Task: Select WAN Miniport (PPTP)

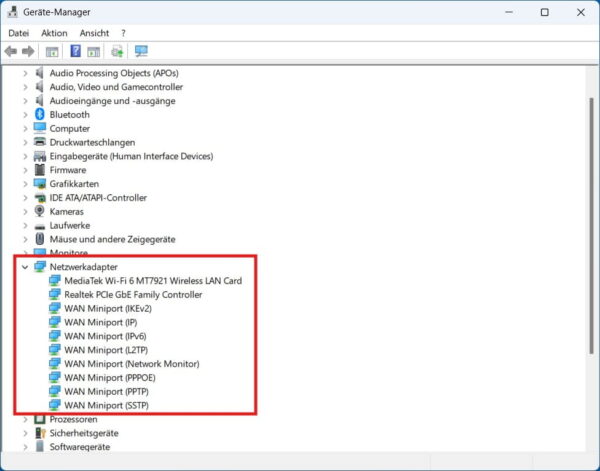Action: 106,391
